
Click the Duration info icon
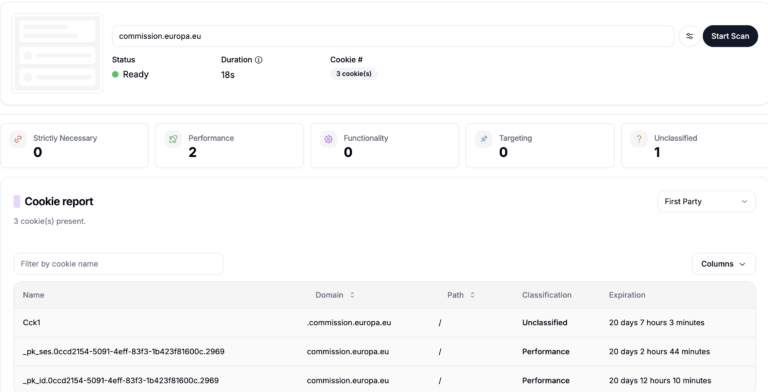(x=259, y=60)
